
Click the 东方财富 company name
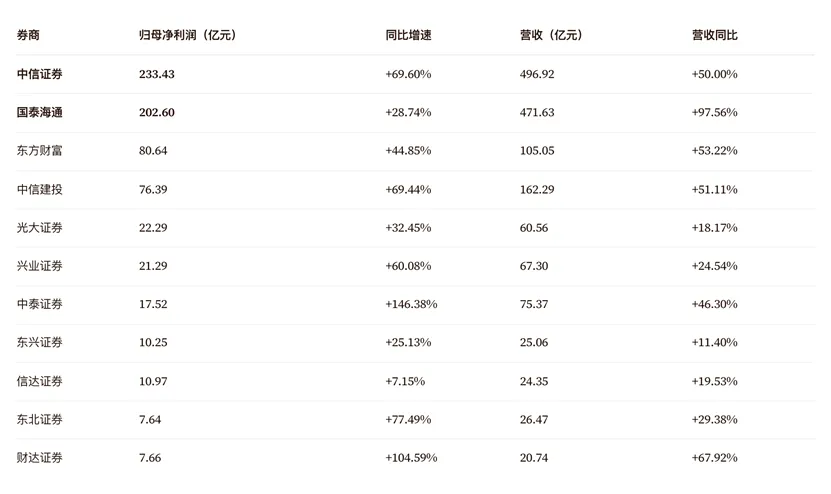pos(40,151)
